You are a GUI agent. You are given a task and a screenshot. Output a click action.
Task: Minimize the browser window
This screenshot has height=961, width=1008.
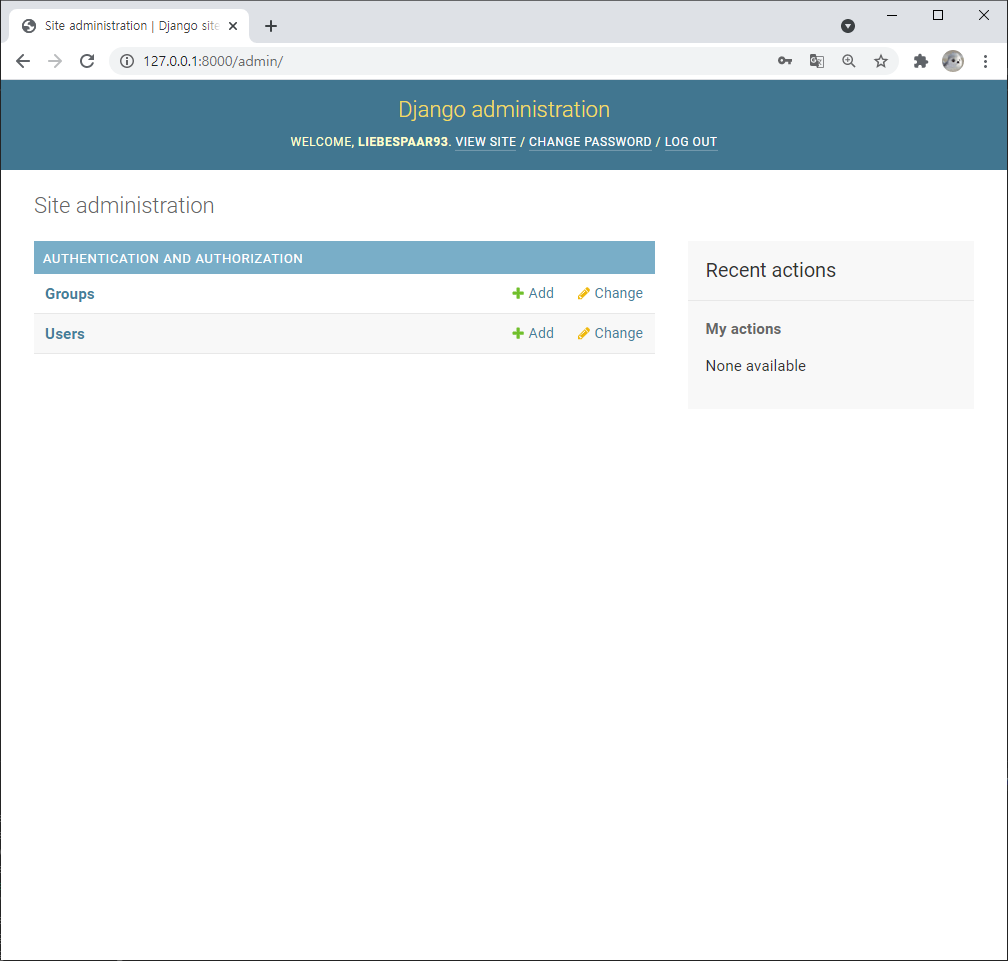pyautogui.click(x=892, y=15)
